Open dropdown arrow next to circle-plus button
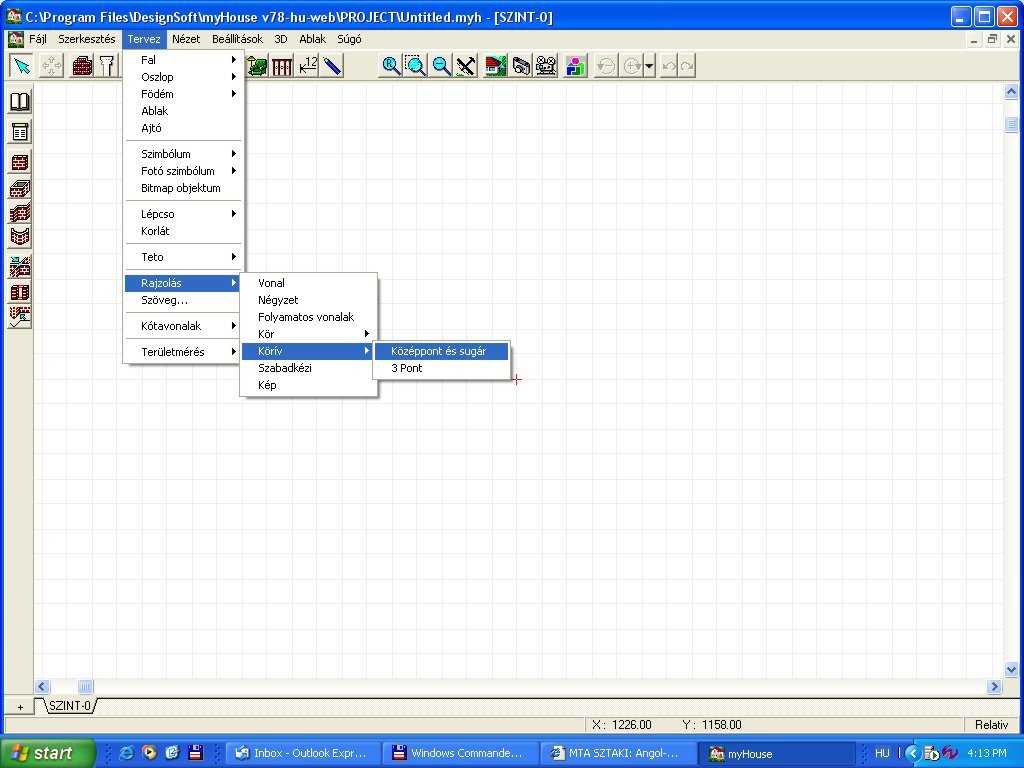 (x=649, y=66)
